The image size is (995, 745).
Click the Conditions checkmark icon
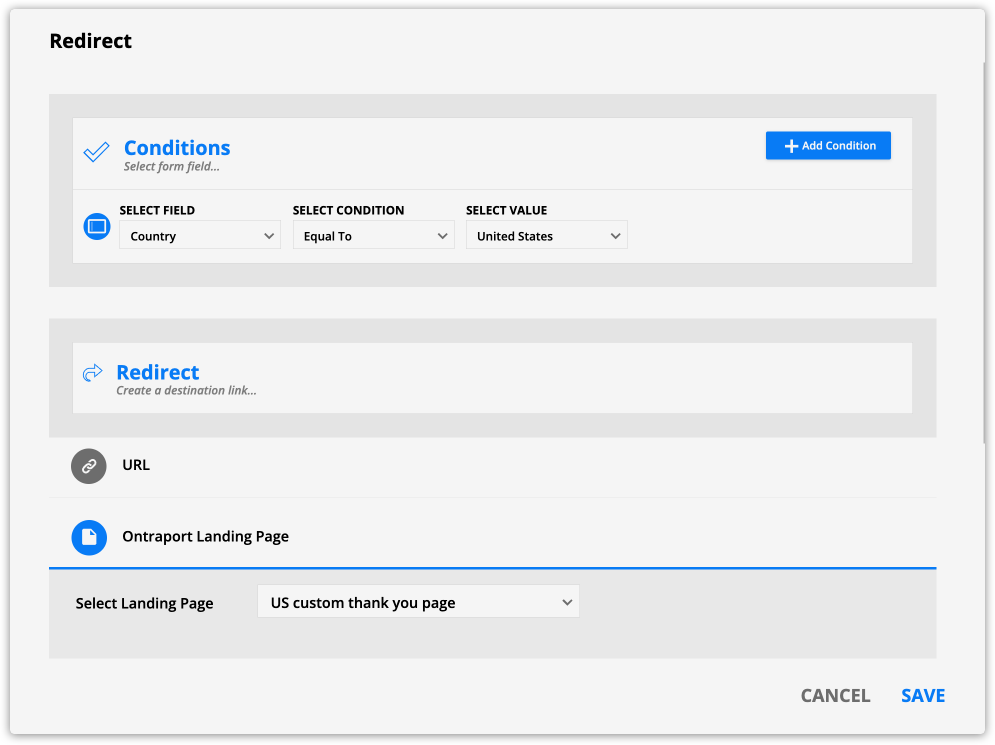click(96, 152)
